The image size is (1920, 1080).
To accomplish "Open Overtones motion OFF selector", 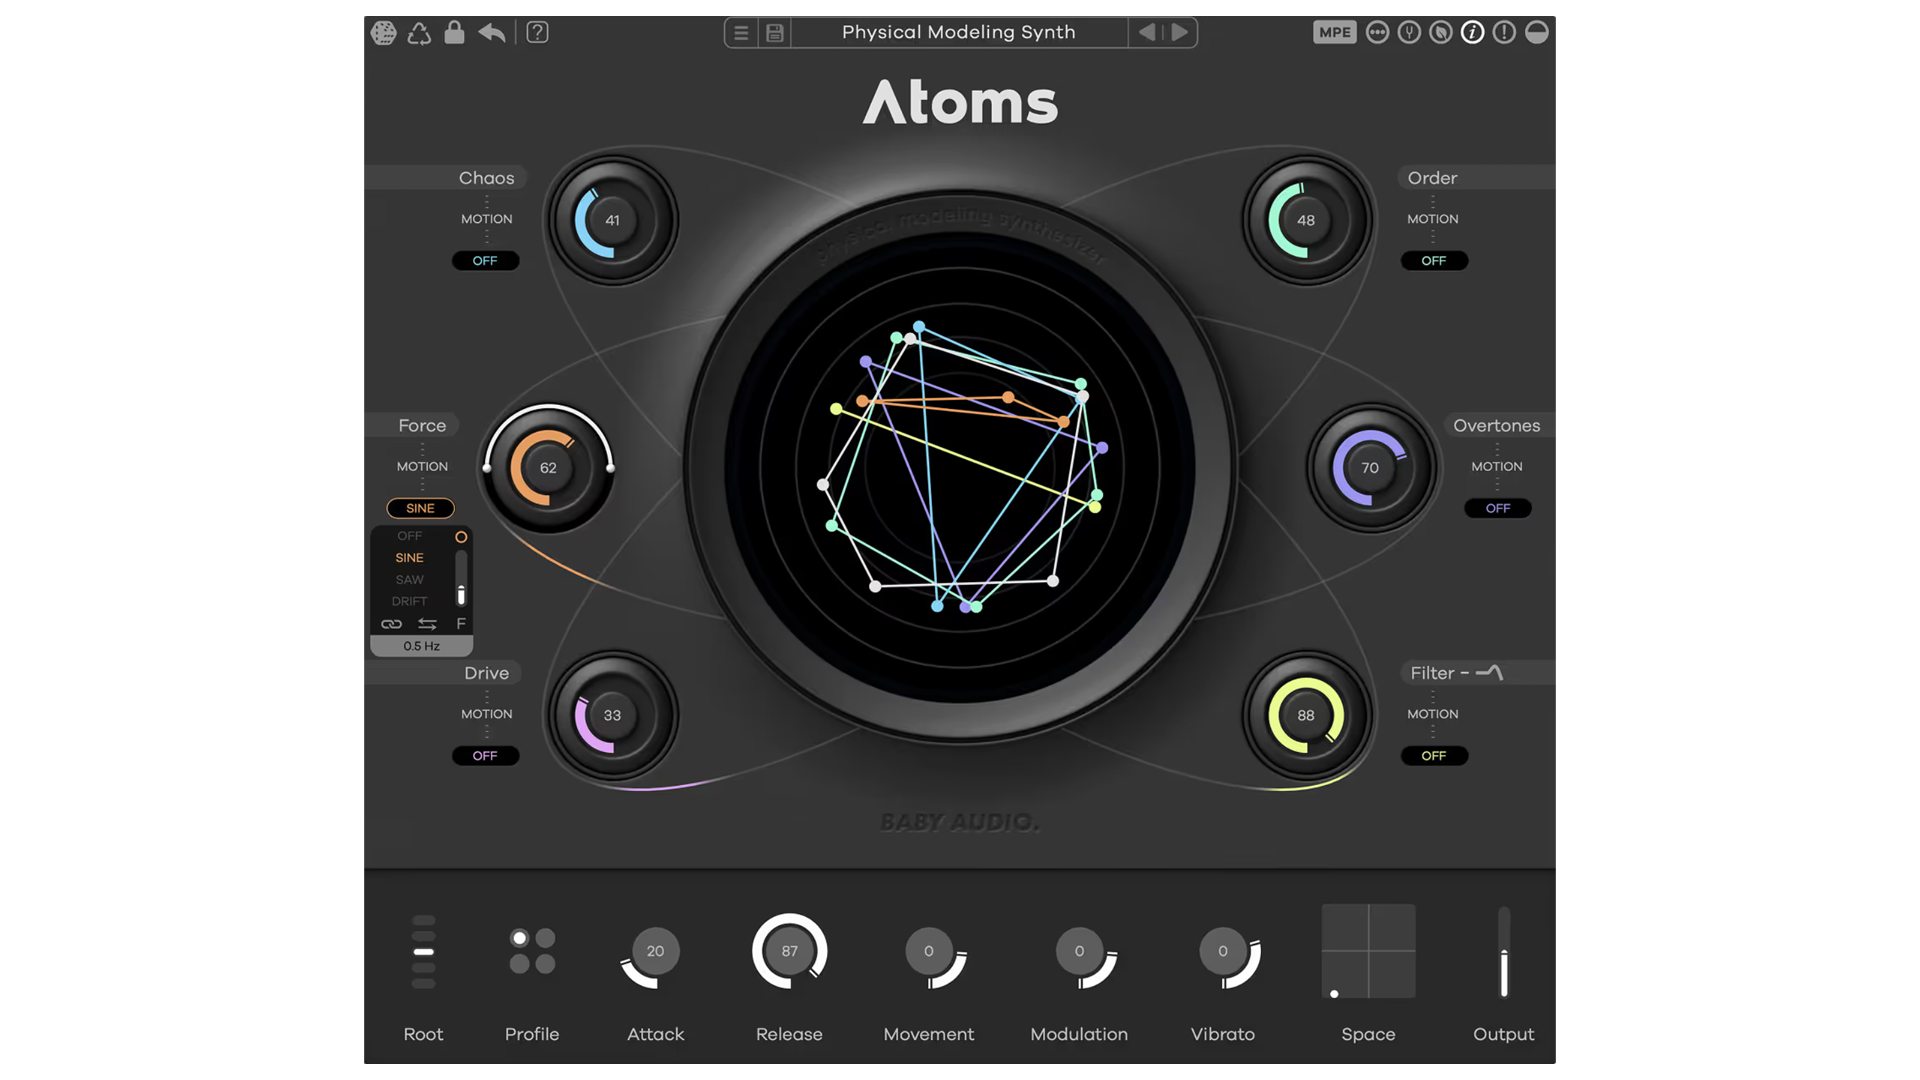I will (x=1498, y=508).
